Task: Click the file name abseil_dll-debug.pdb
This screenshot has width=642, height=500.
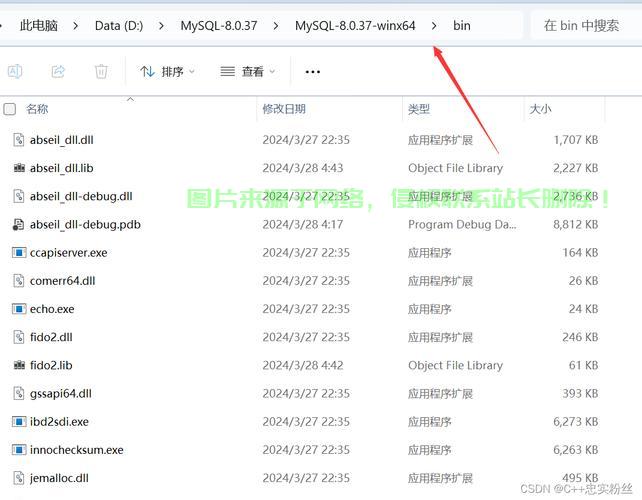Action: click(85, 225)
